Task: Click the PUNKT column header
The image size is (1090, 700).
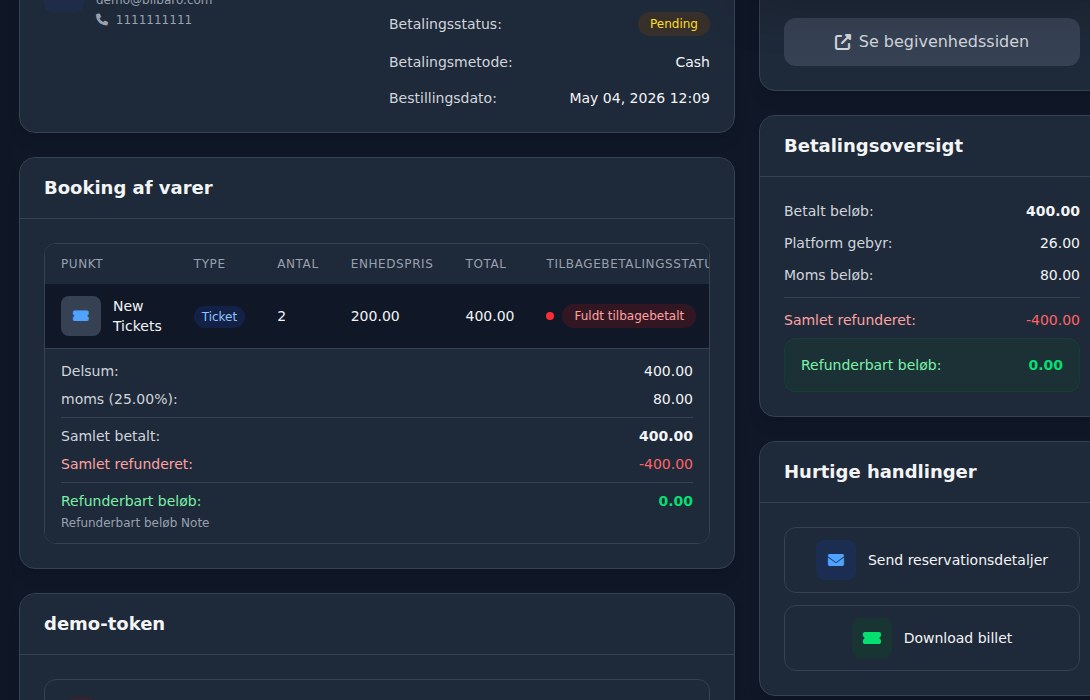Action: (x=82, y=264)
